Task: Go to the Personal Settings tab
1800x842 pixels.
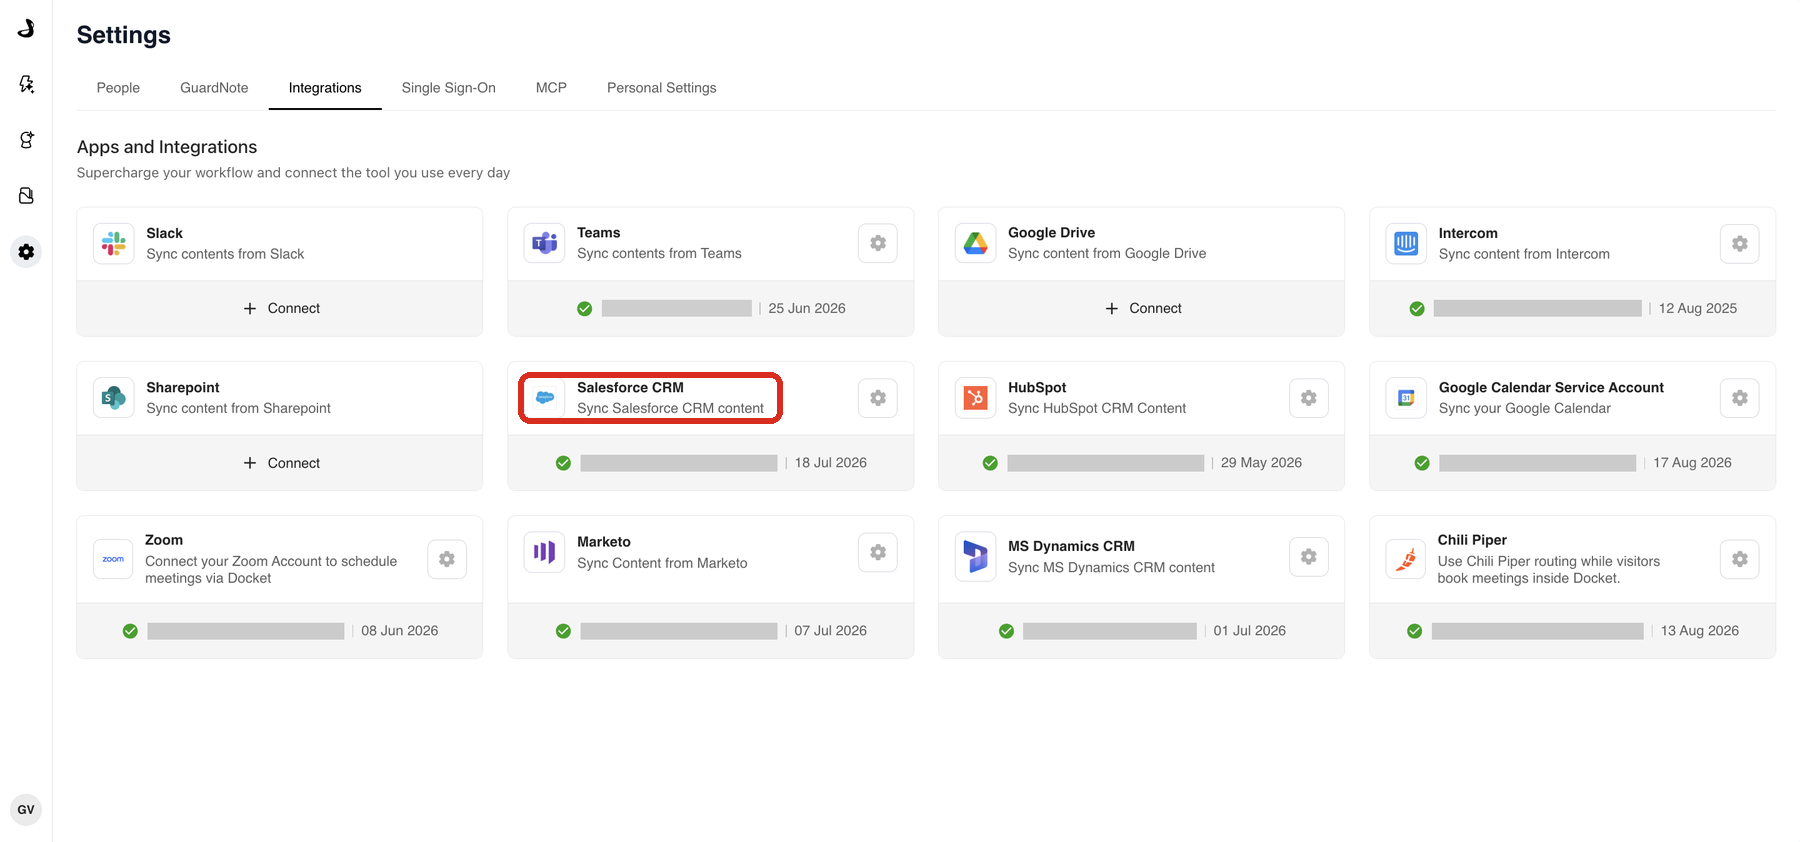Action: 662,88
